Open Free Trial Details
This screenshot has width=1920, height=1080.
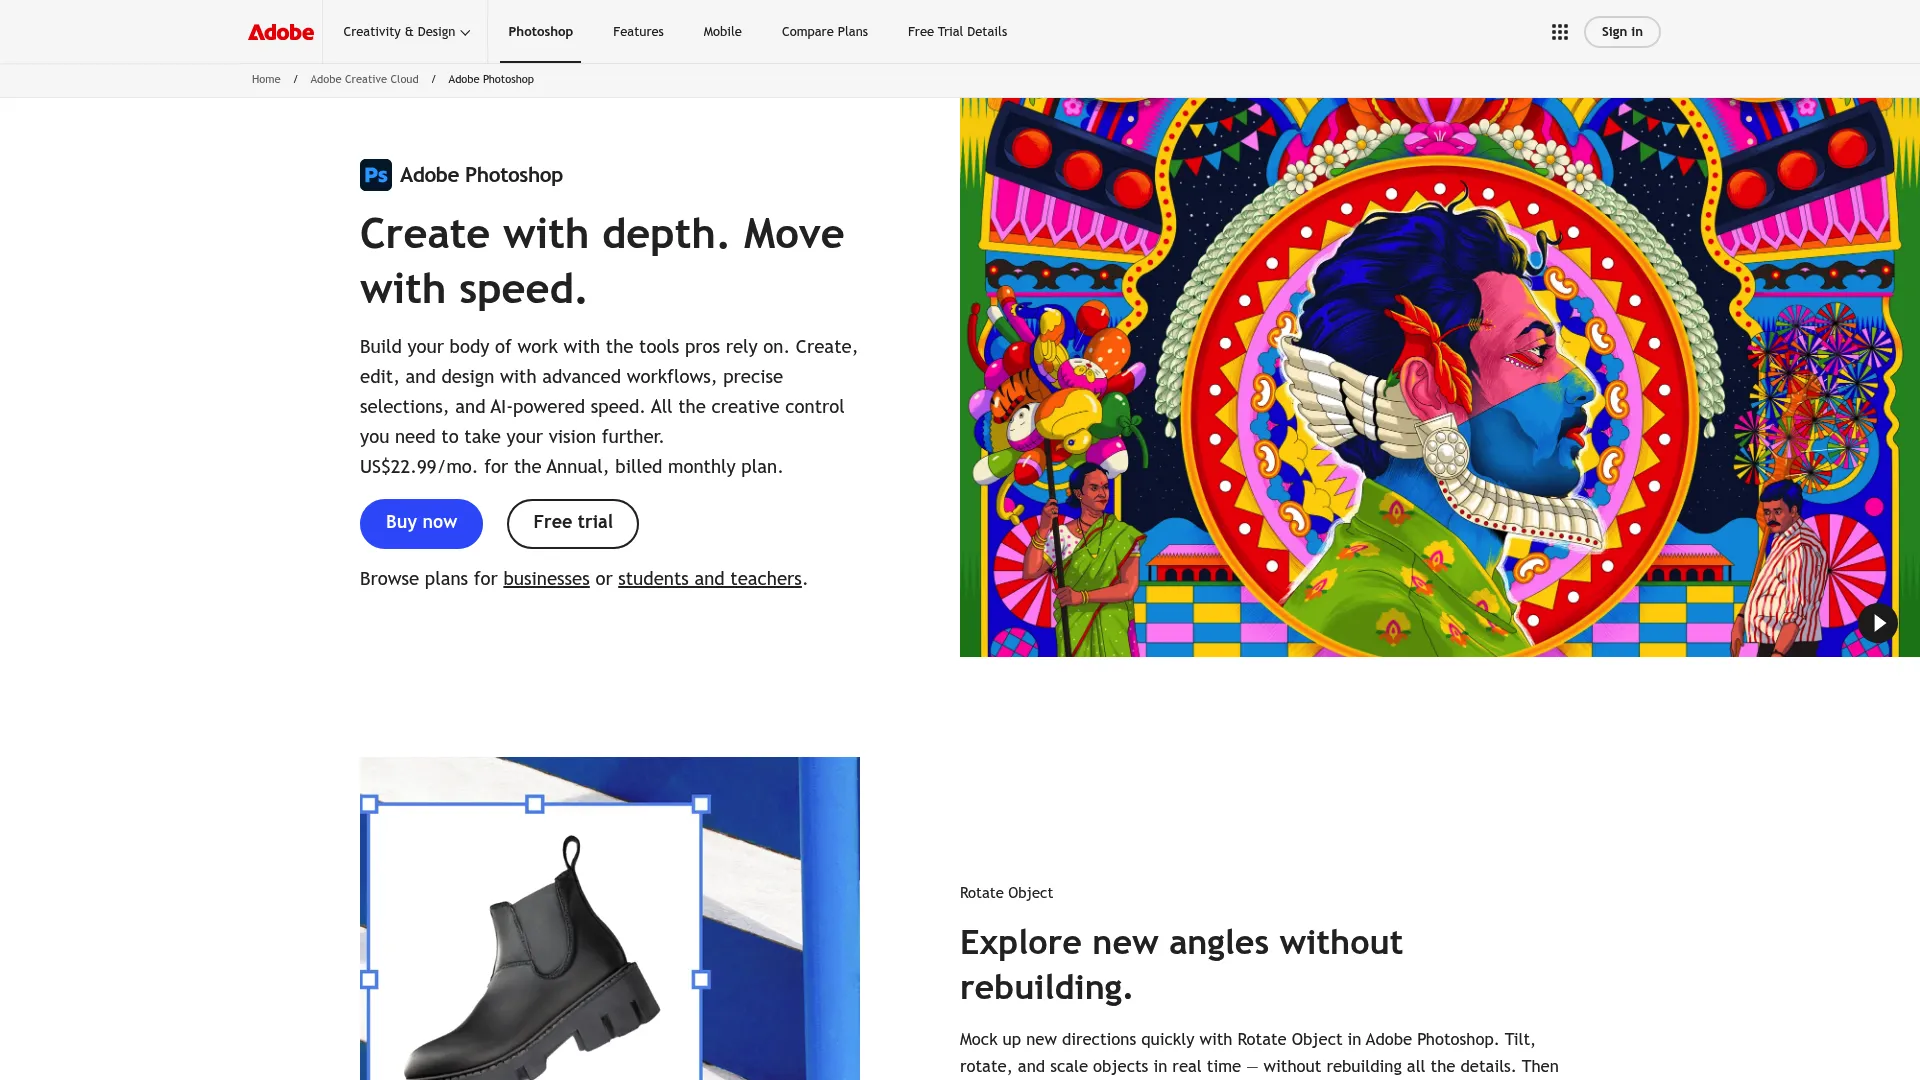957,32
